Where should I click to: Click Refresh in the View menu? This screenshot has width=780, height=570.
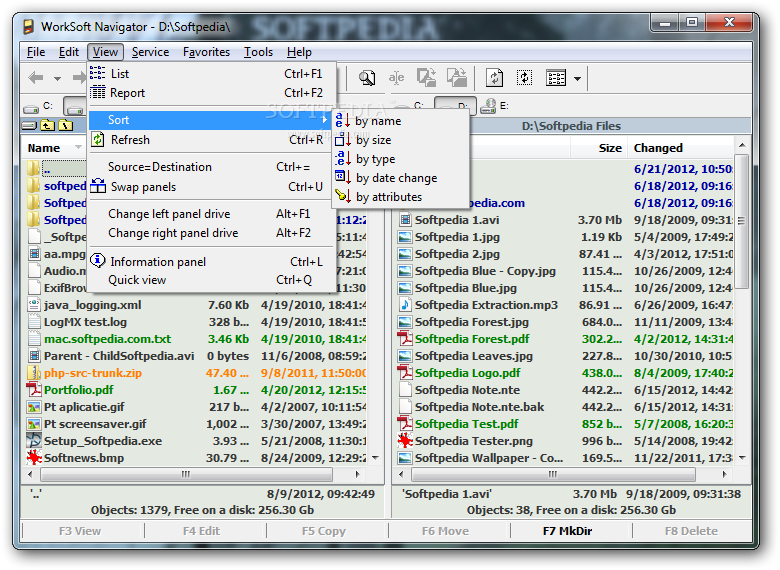[x=212, y=140]
